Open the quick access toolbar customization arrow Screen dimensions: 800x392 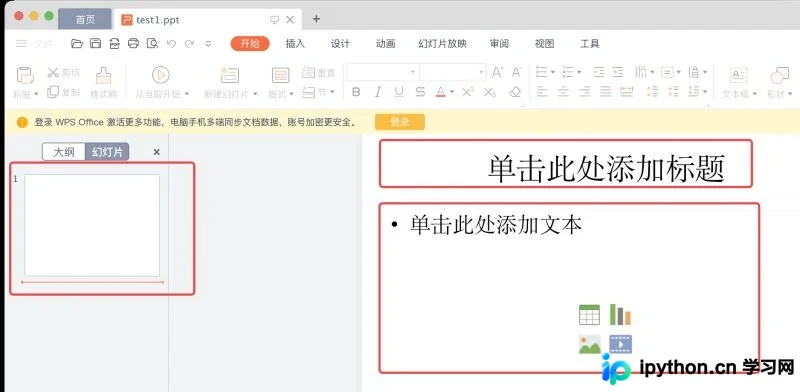pyautogui.click(x=208, y=44)
